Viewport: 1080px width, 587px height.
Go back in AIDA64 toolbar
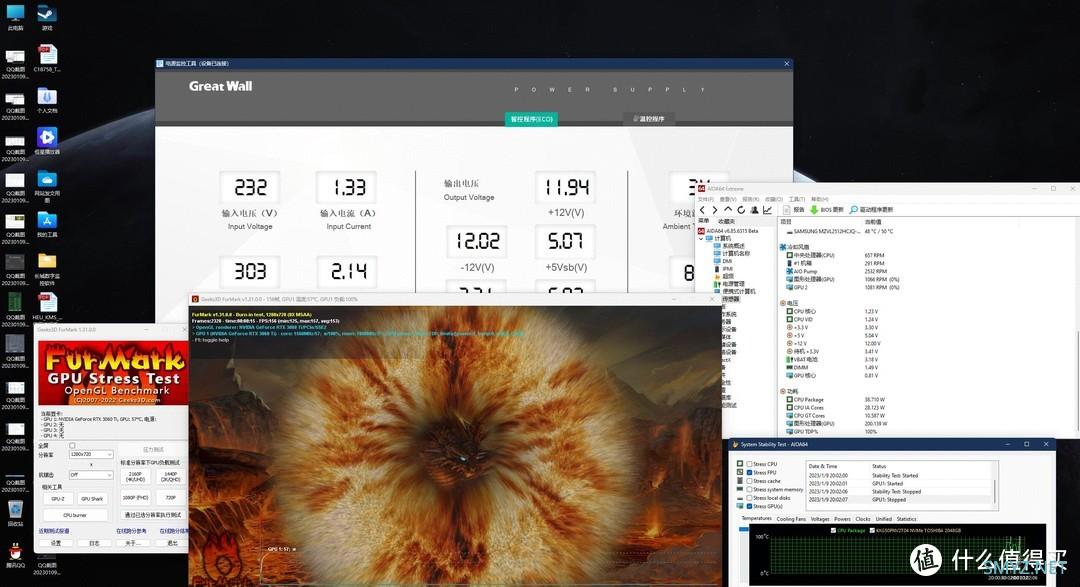(x=702, y=210)
